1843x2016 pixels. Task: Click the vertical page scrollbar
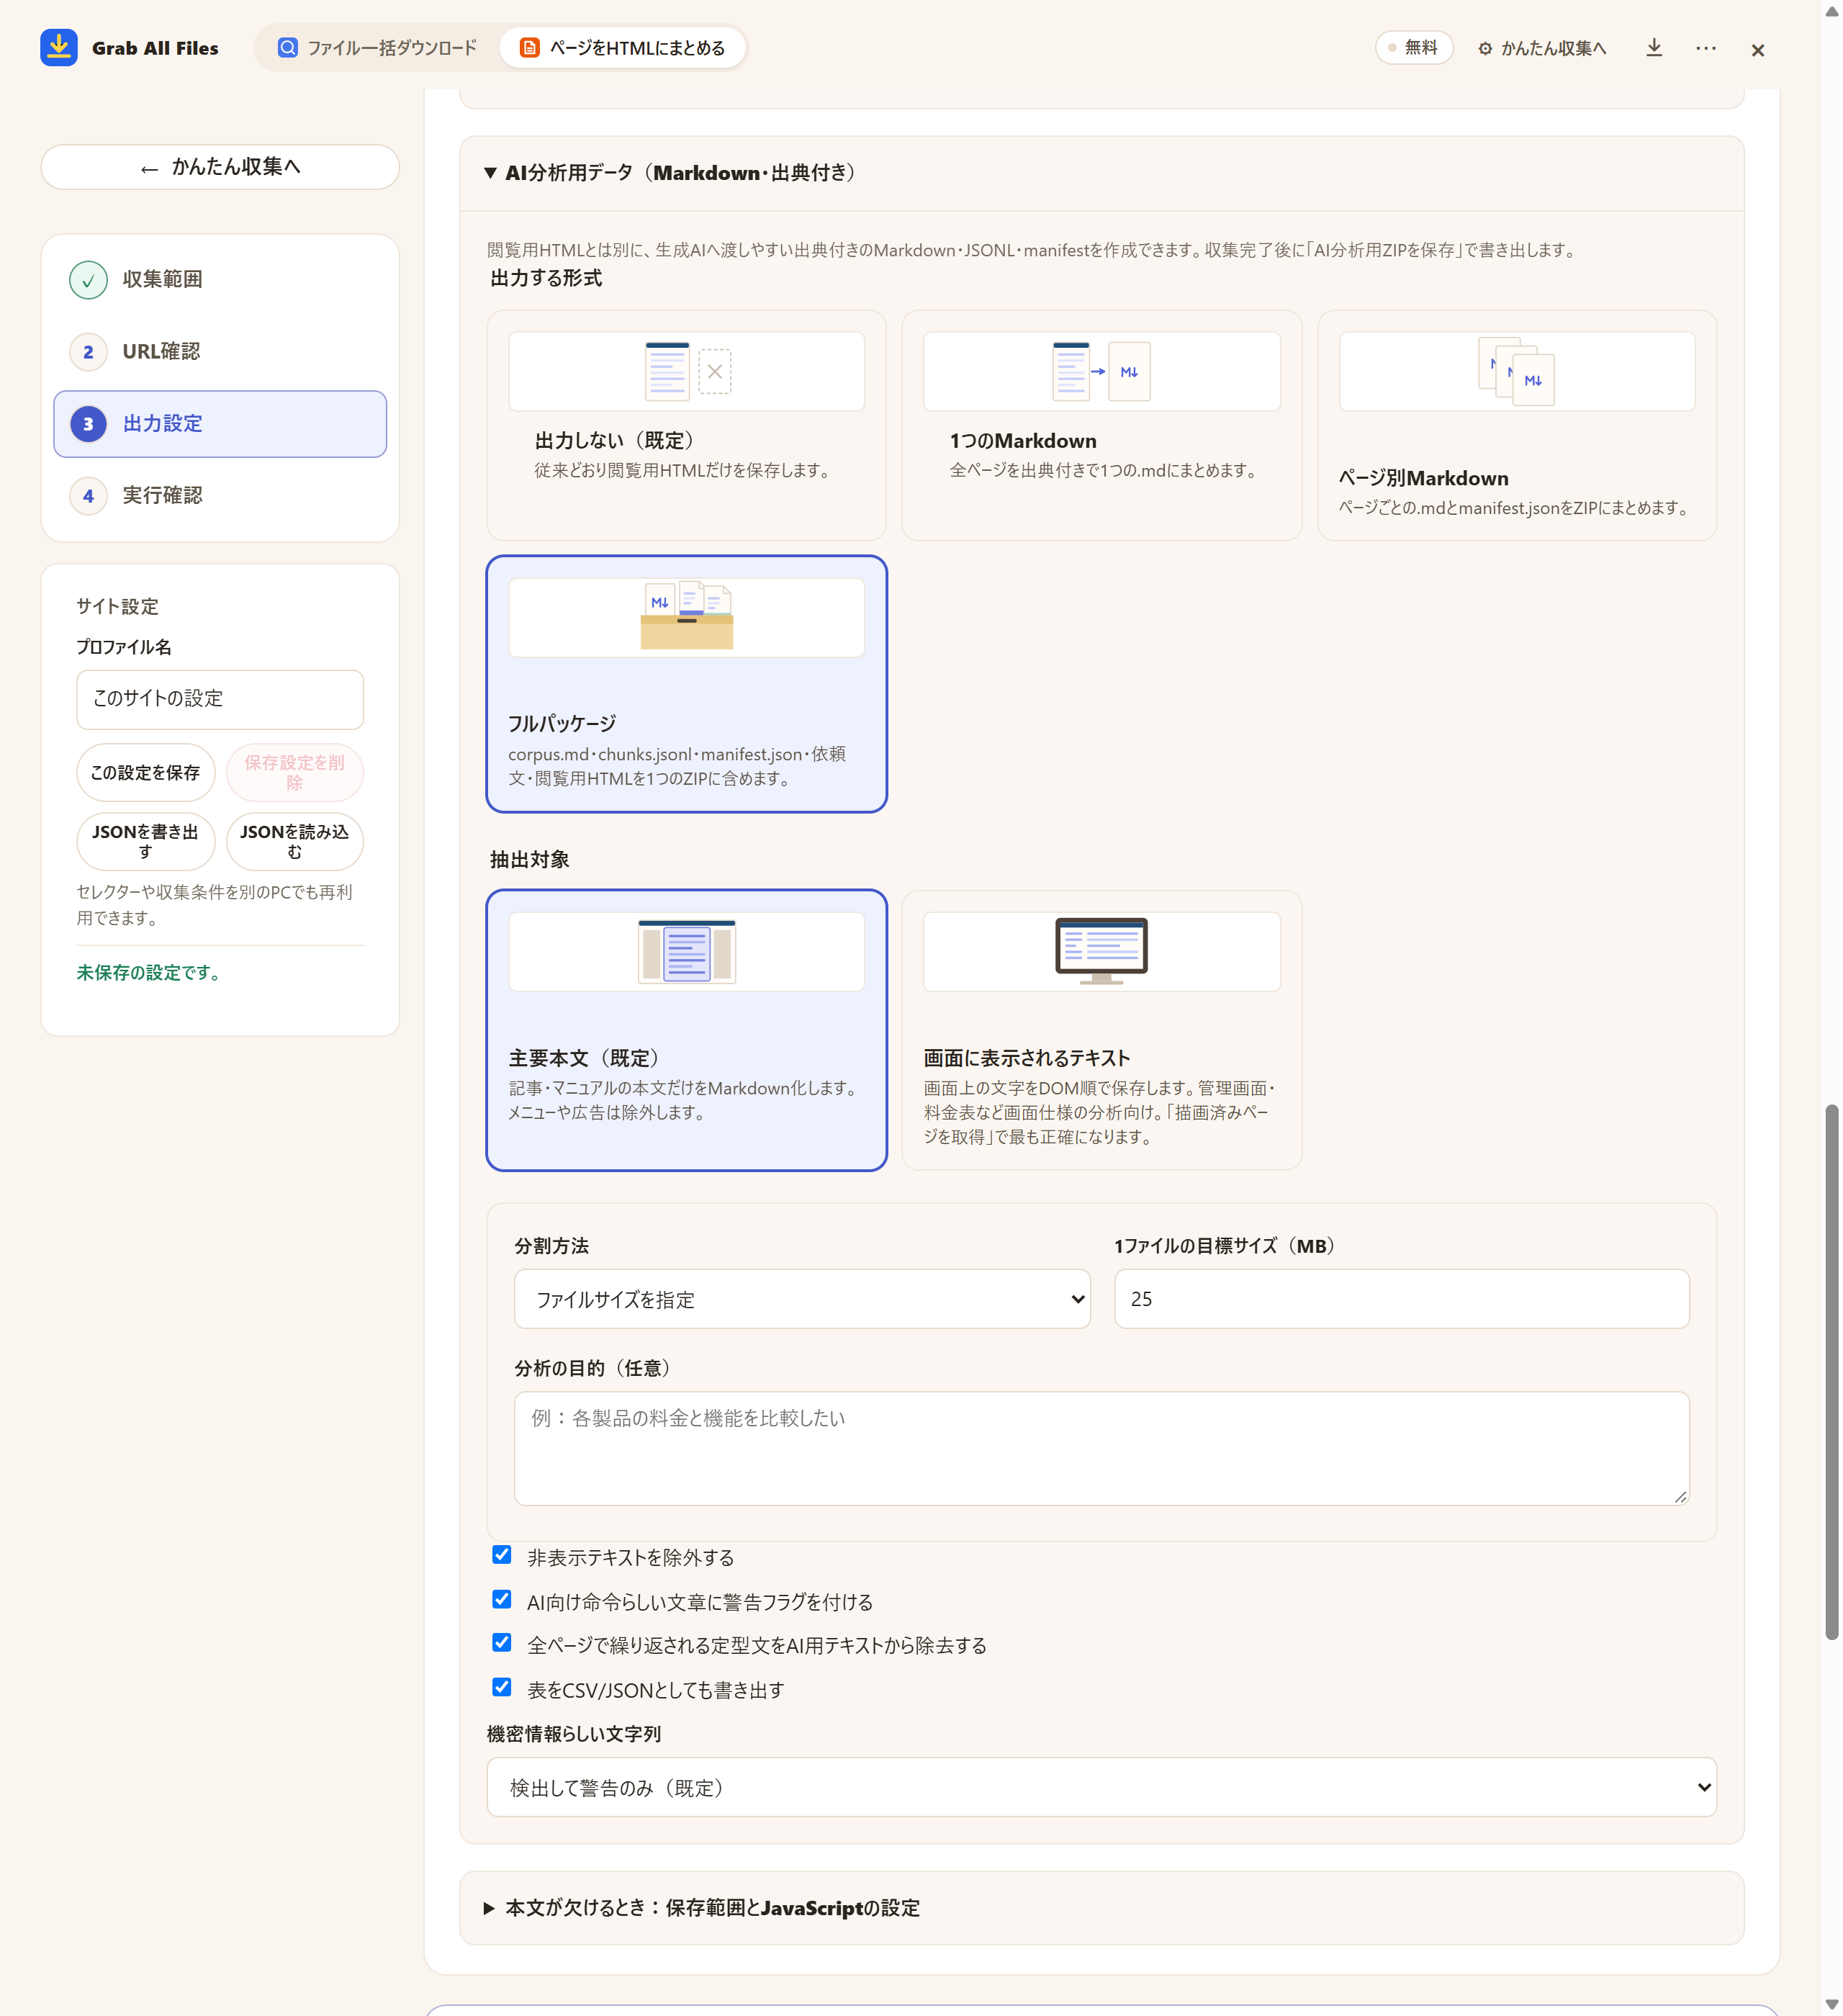1832,1372
